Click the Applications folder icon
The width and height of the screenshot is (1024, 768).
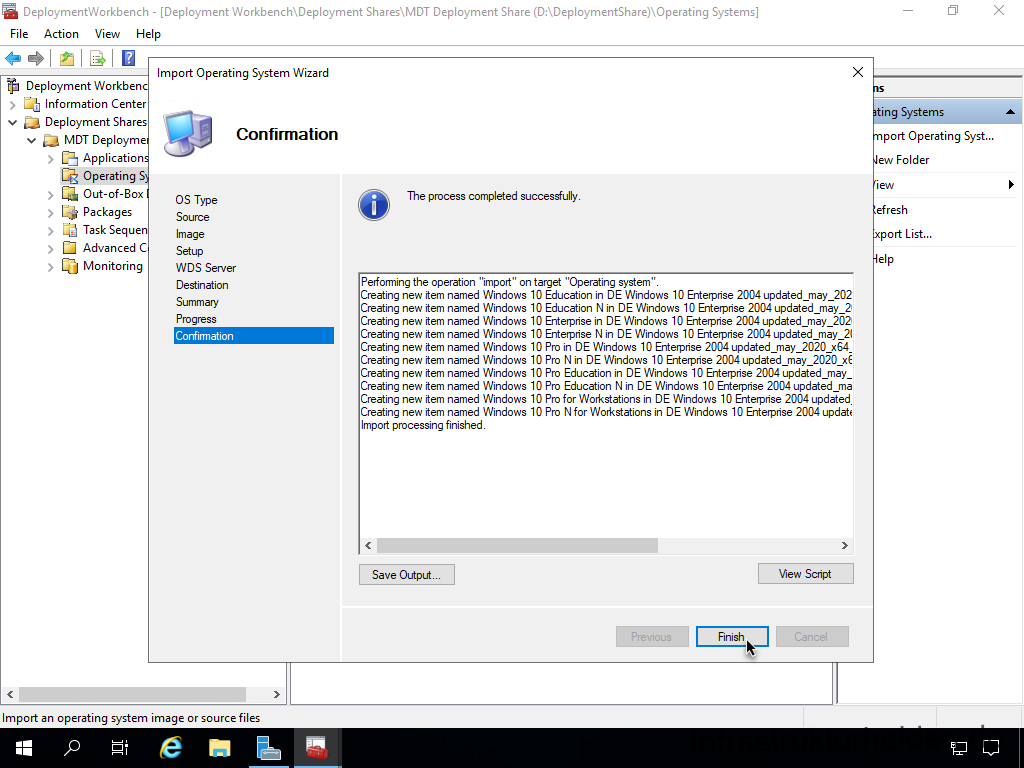[70, 158]
